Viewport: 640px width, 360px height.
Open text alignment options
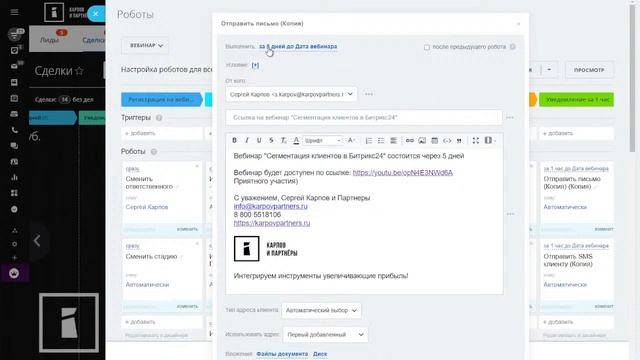click(x=393, y=140)
